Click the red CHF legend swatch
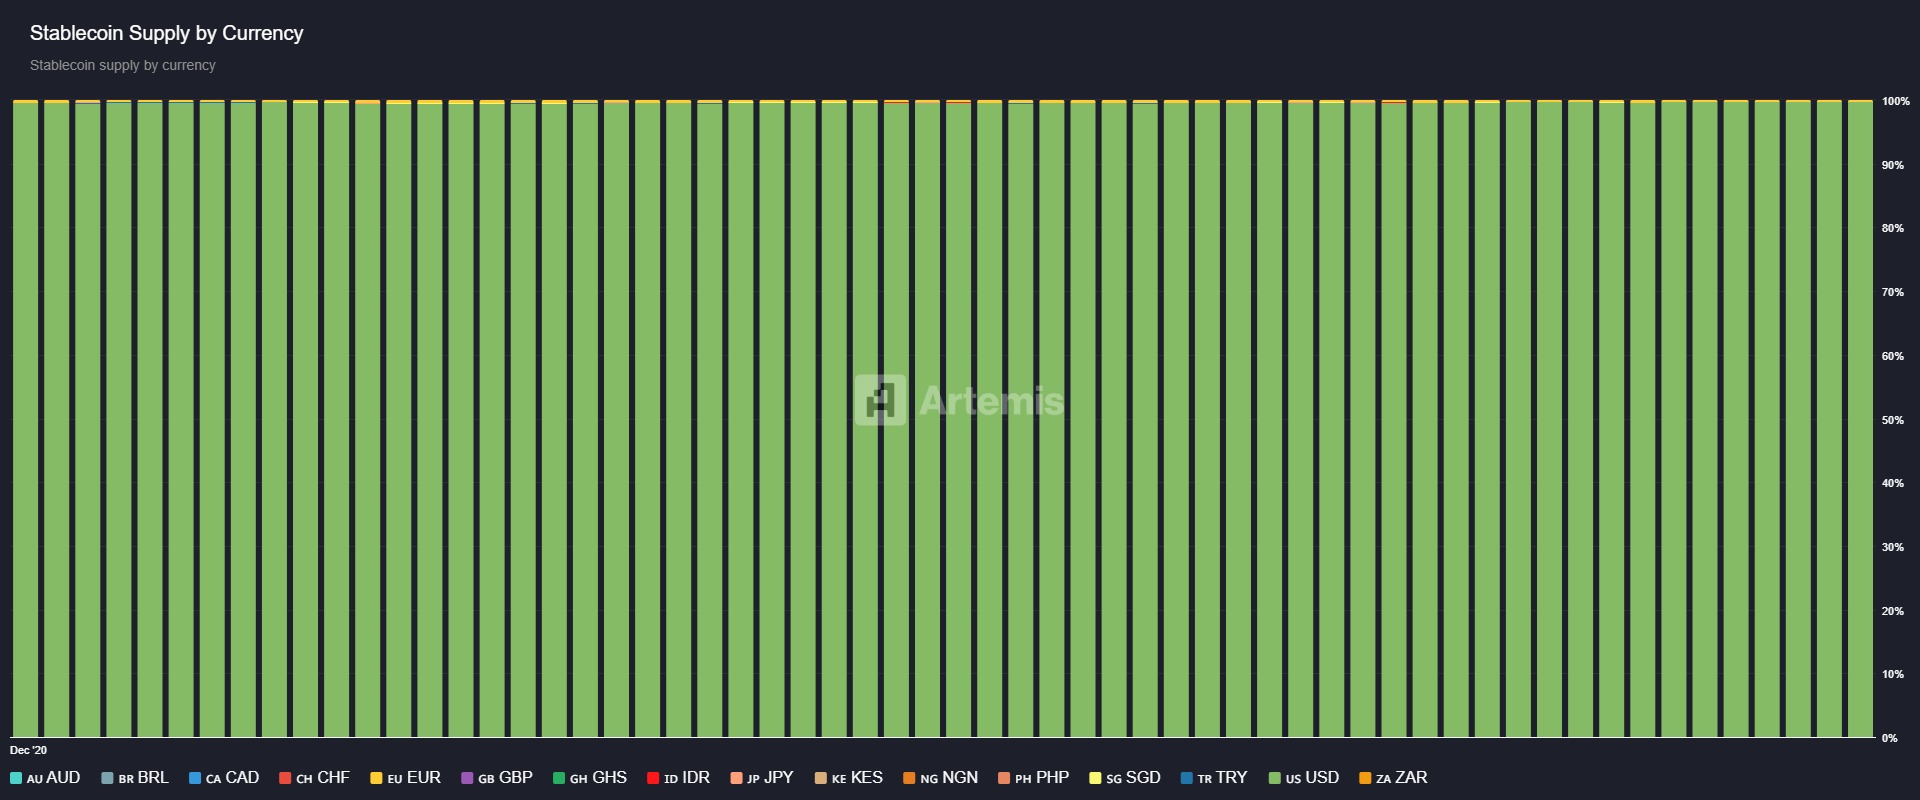1920x800 pixels. click(285, 778)
